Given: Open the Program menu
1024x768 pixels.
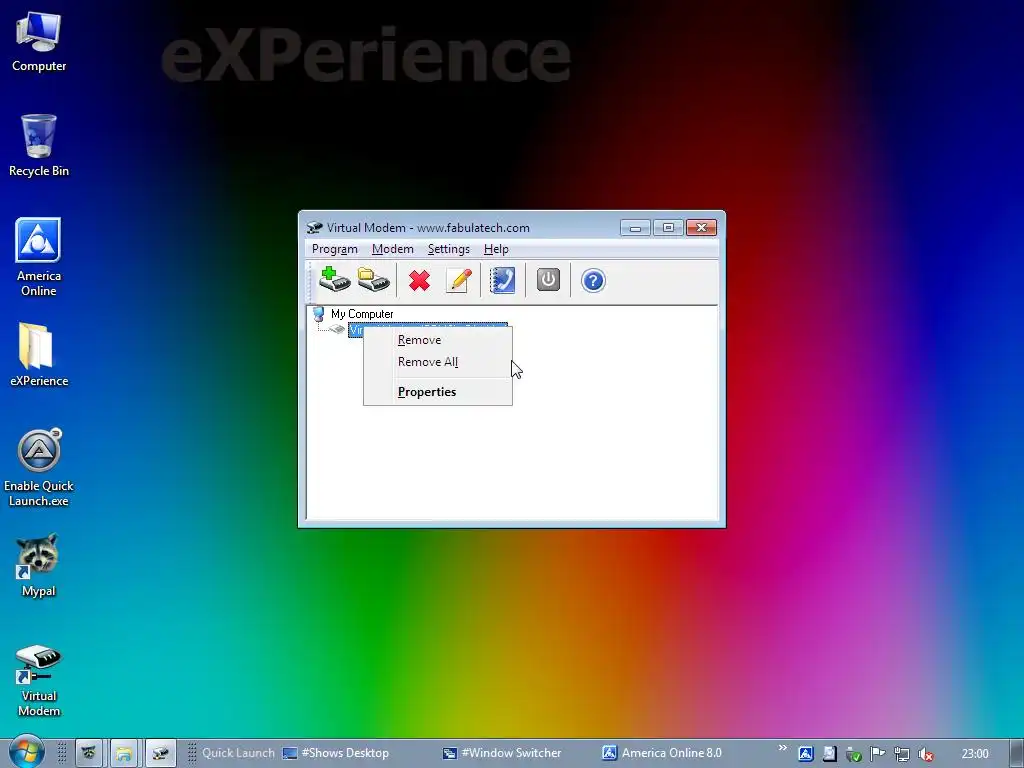Looking at the screenshot, I should [x=334, y=249].
